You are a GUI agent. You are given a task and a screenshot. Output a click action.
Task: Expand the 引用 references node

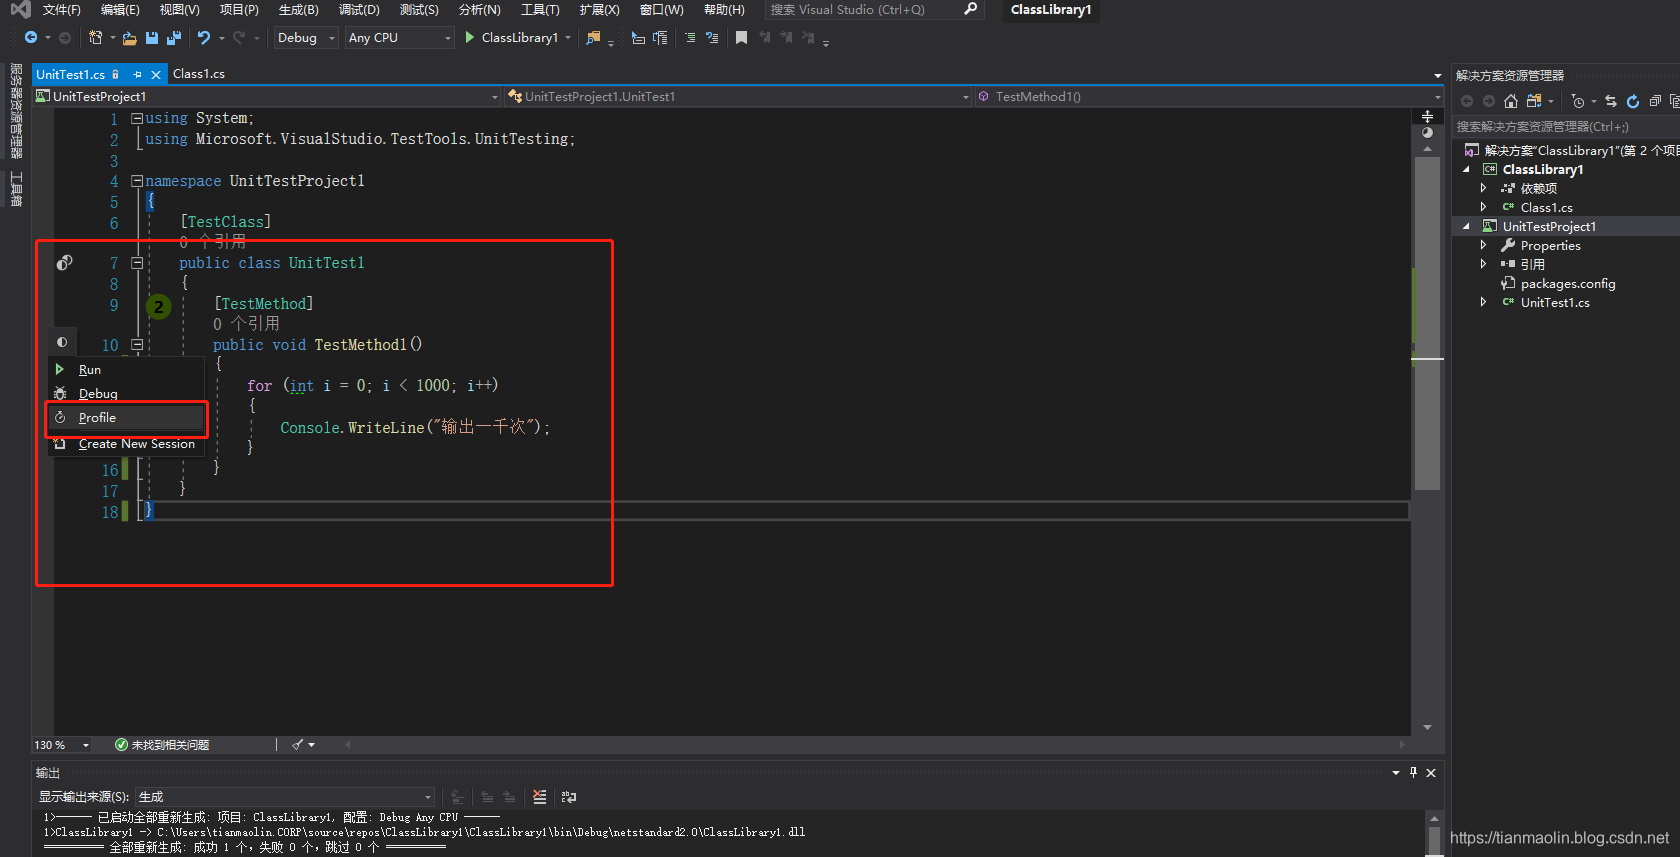[x=1484, y=264]
